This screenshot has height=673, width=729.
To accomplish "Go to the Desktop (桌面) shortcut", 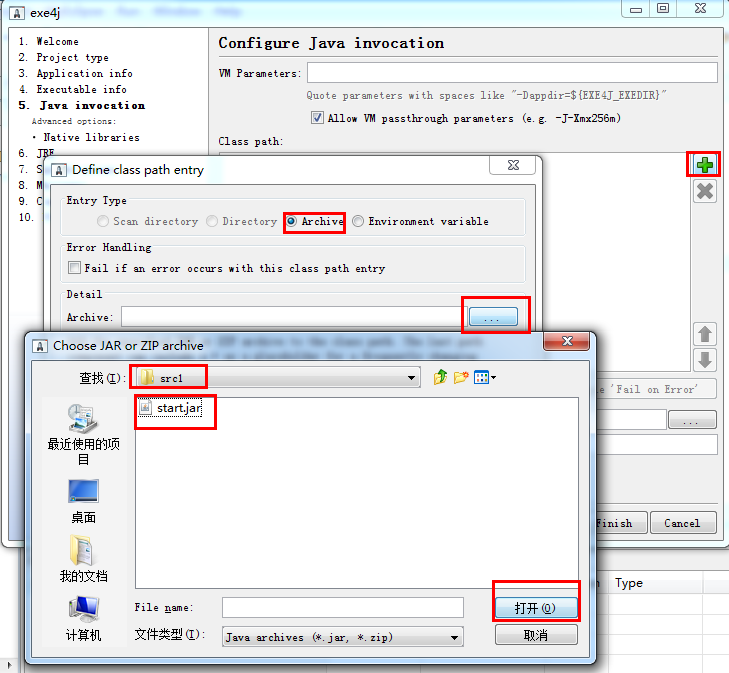I will click(x=83, y=502).
